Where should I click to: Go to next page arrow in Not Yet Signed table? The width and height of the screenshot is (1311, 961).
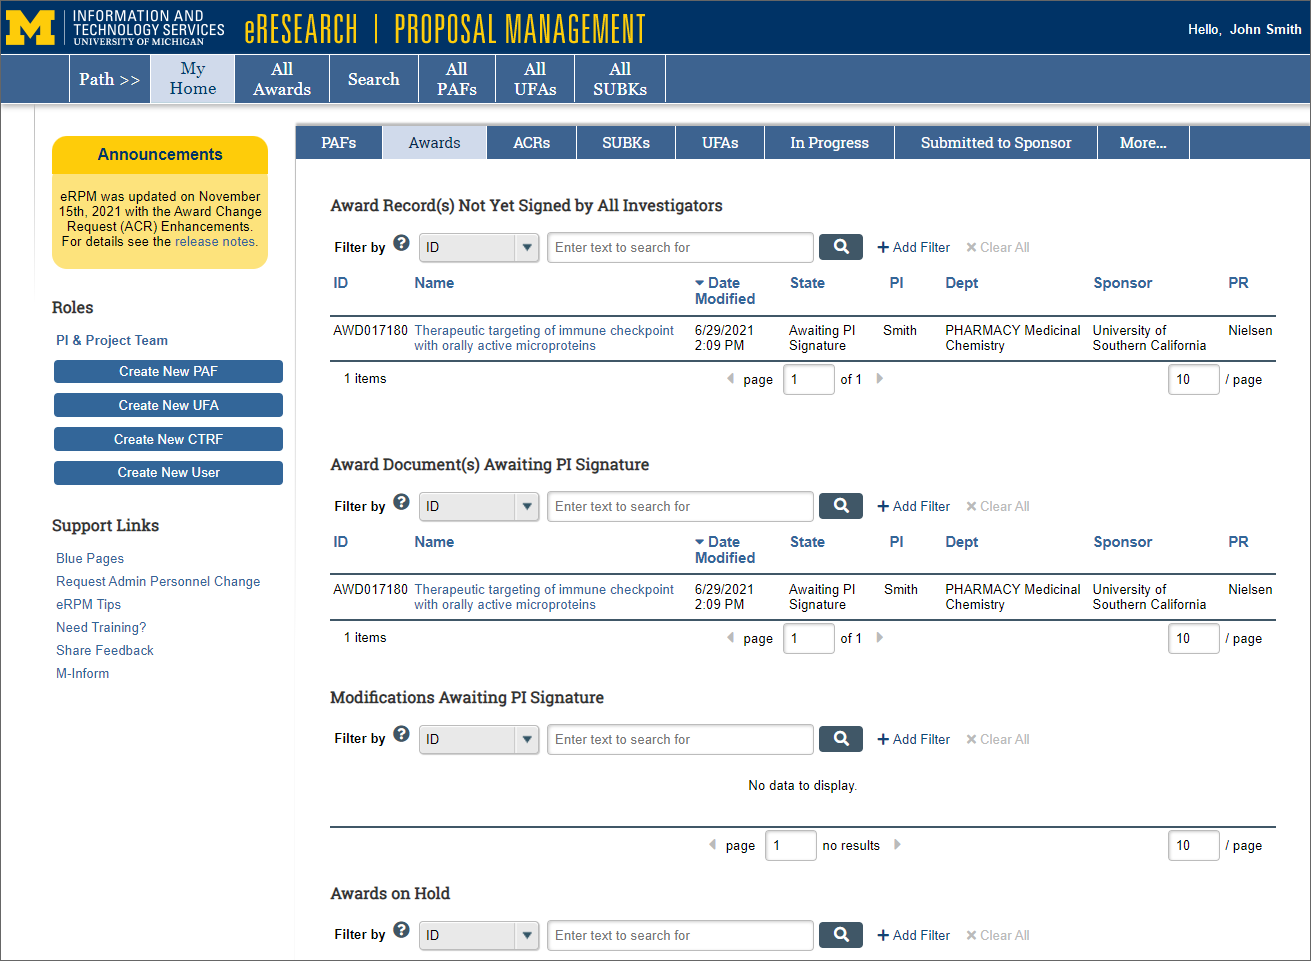[x=880, y=379]
